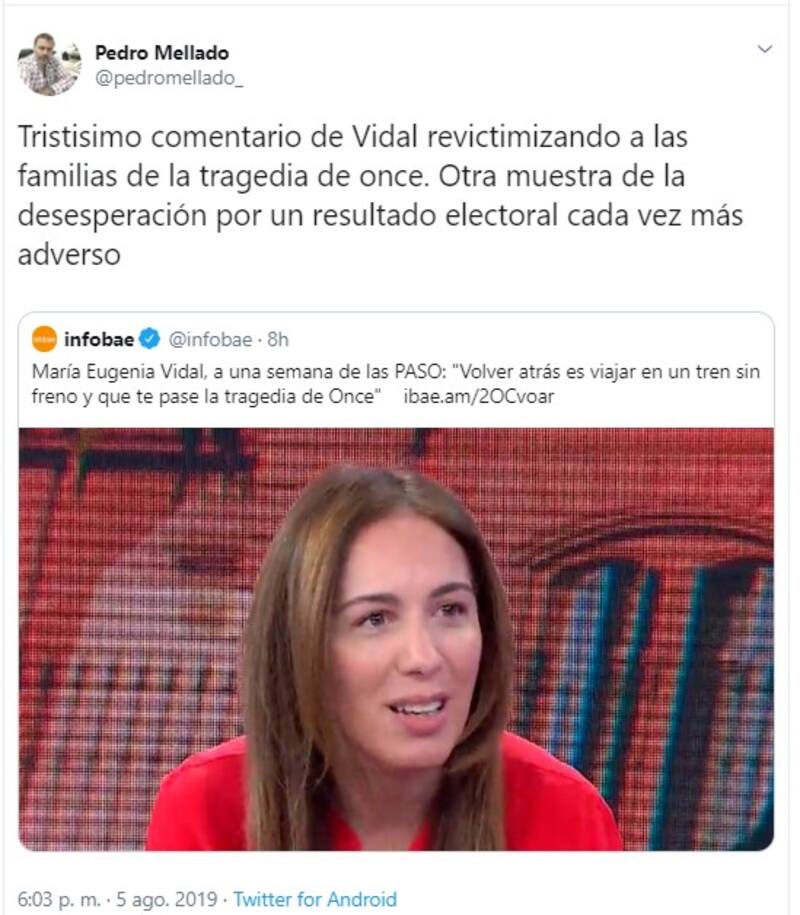800x915 pixels.
Task: Open Pedro Mellado's profile picture
Action: coord(49,64)
